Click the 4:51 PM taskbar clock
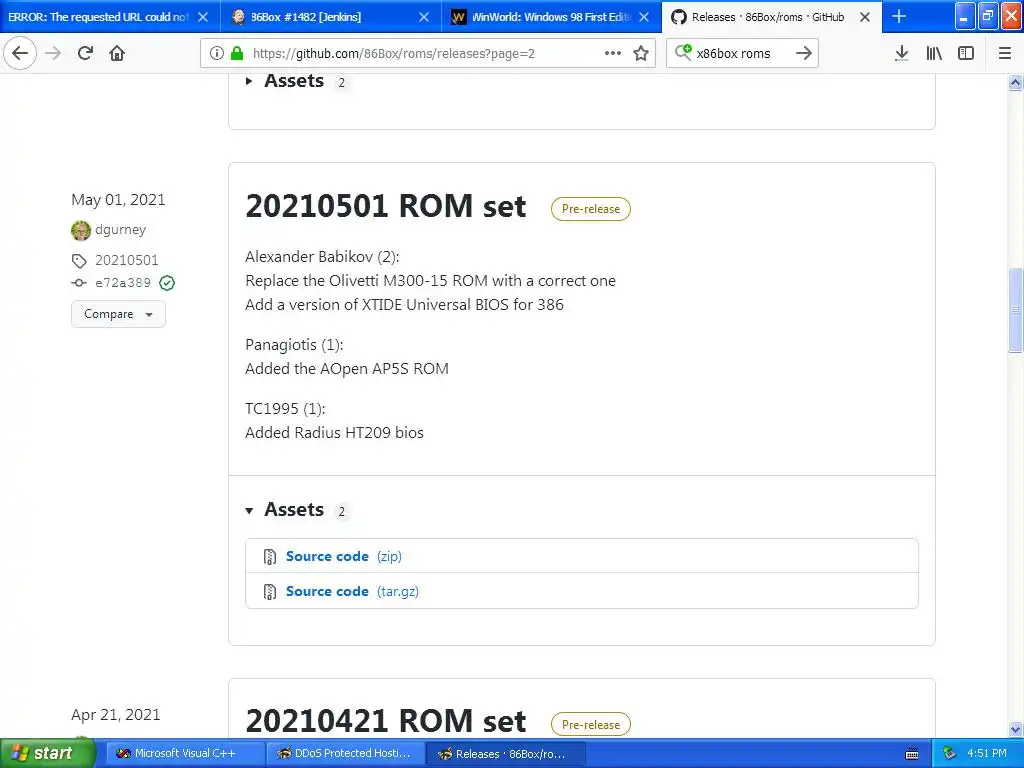Image resolution: width=1024 pixels, height=768 pixels. [987, 754]
